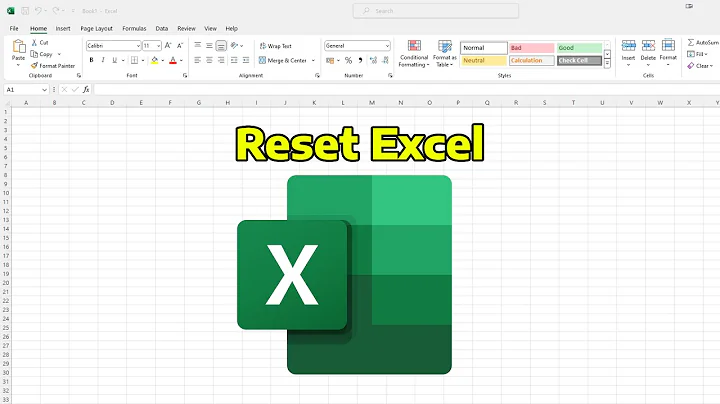
Task: Click the Copy icon
Action: [34, 54]
